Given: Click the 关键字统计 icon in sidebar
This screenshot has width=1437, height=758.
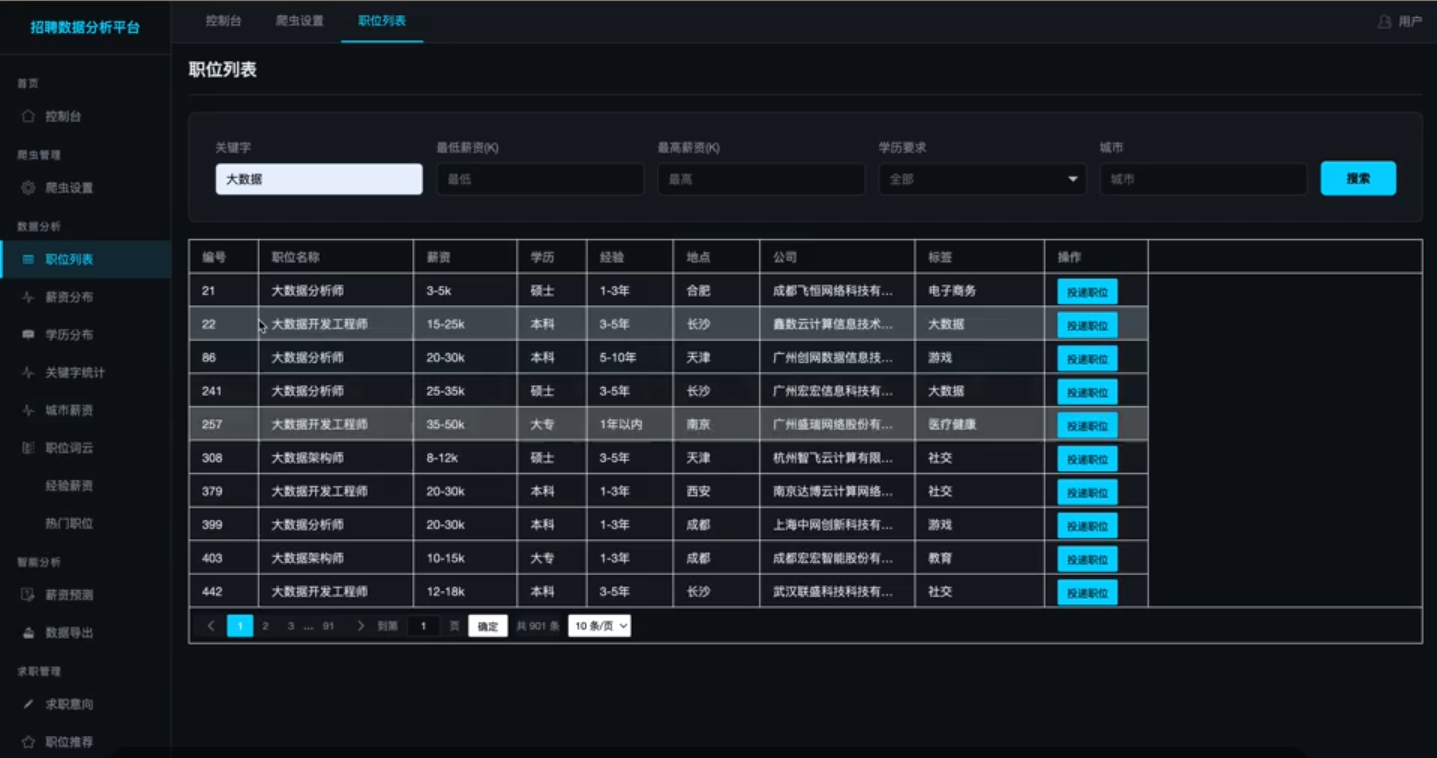Looking at the screenshot, I should coord(28,373).
